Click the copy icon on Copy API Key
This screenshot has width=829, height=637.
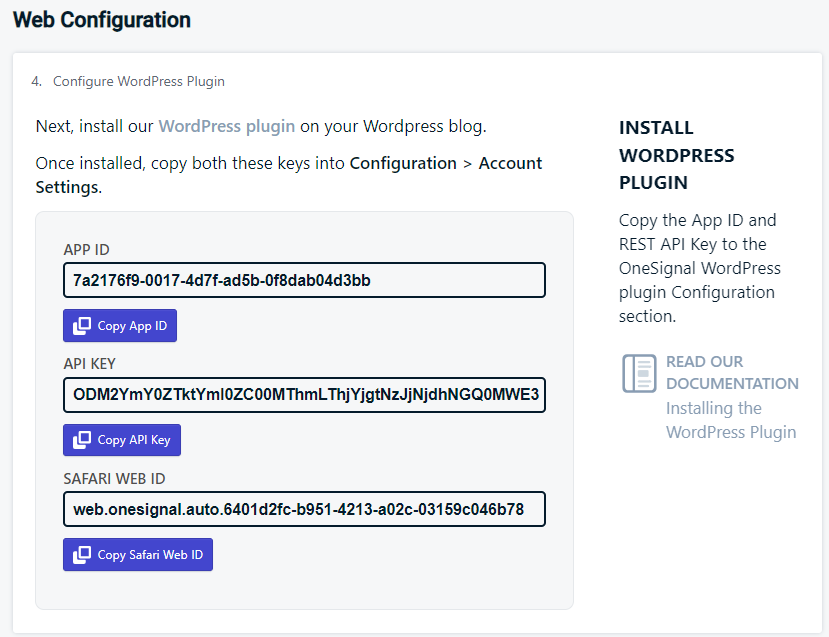(82, 440)
